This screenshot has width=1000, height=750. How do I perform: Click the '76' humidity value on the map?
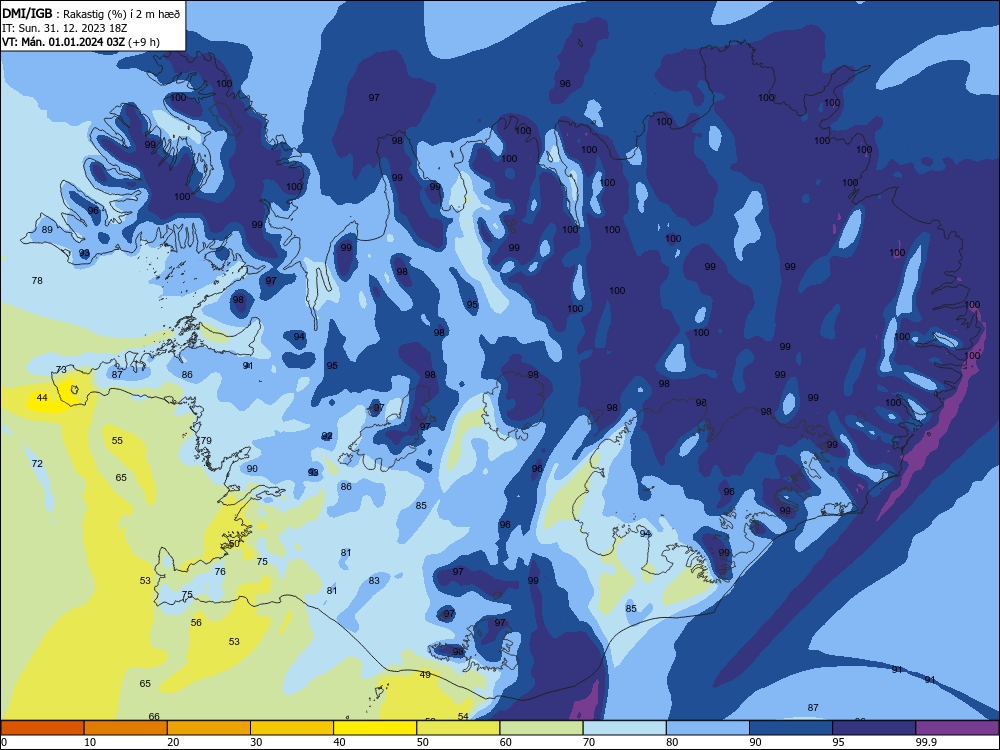point(220,572)
